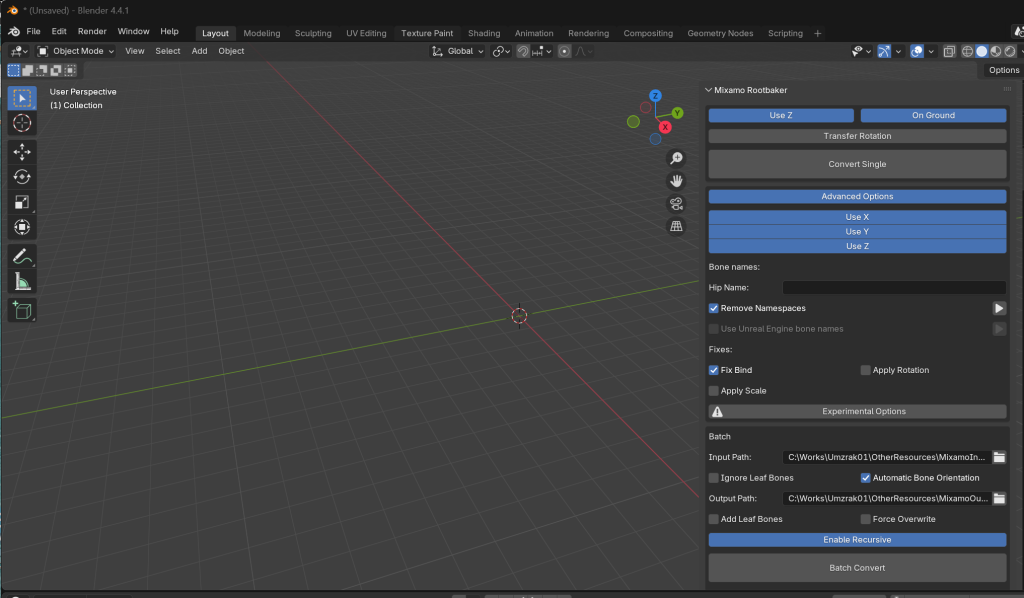The width and height of the screenshot is (1024, 598).
Task: Click the Hip Name input field
Action: click(894, 287)
